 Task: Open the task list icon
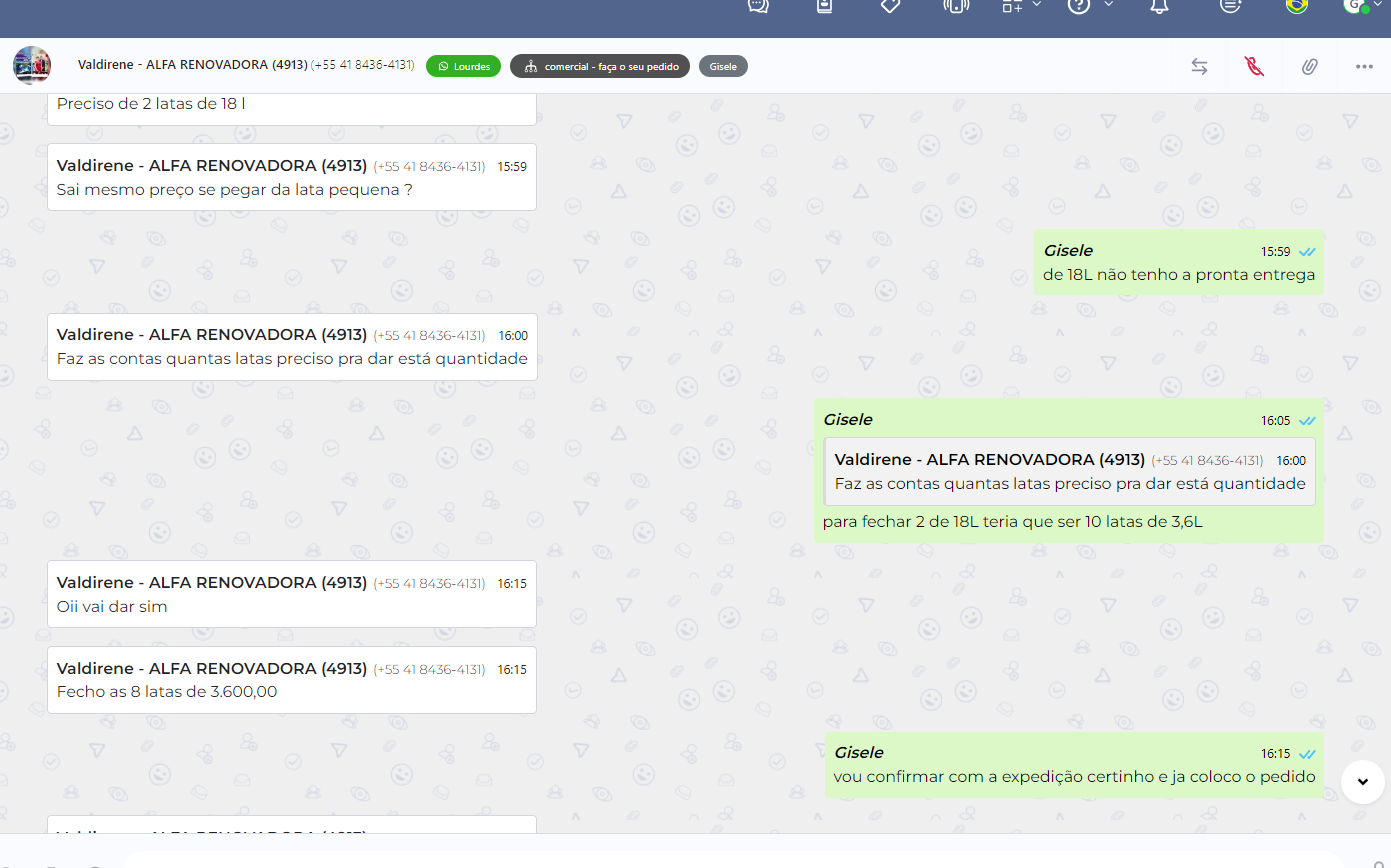[1231, 6]
